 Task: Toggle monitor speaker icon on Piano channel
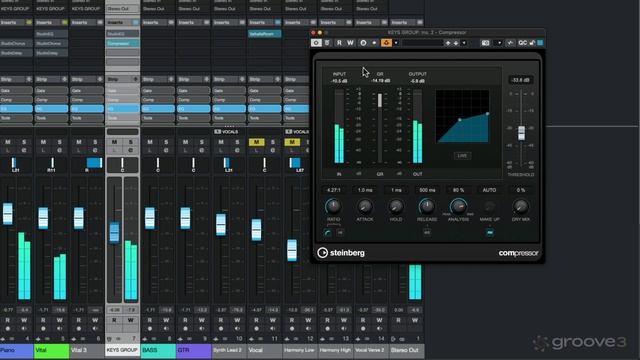click(24, 329)
